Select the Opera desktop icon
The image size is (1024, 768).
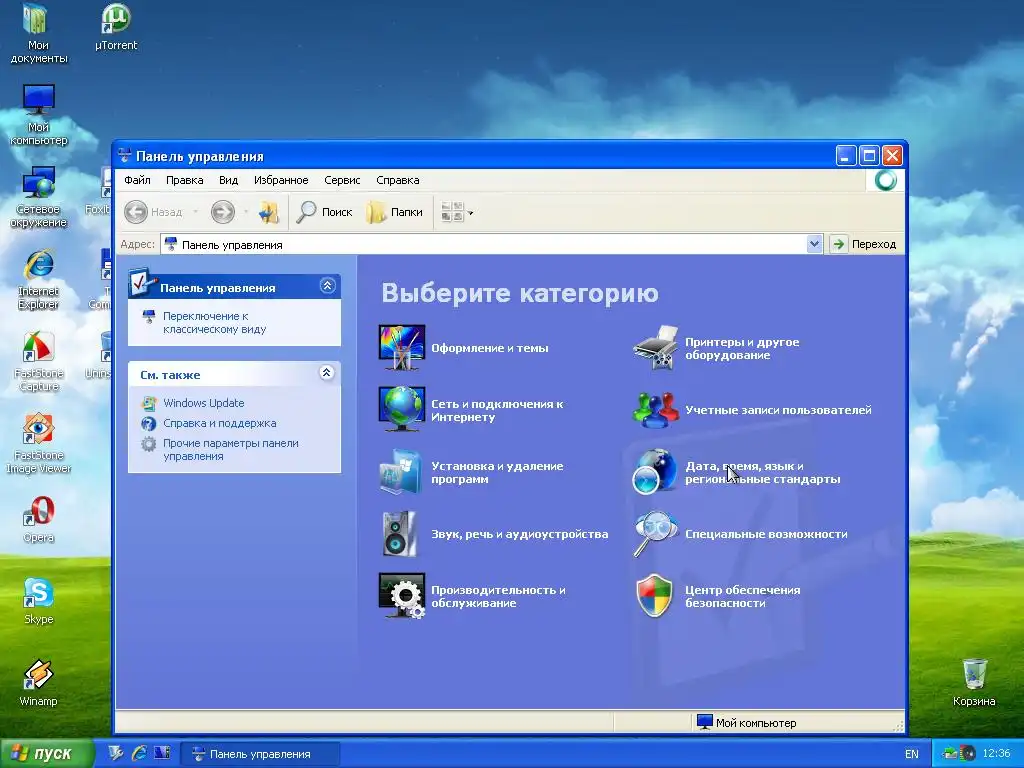pos(39,519)
